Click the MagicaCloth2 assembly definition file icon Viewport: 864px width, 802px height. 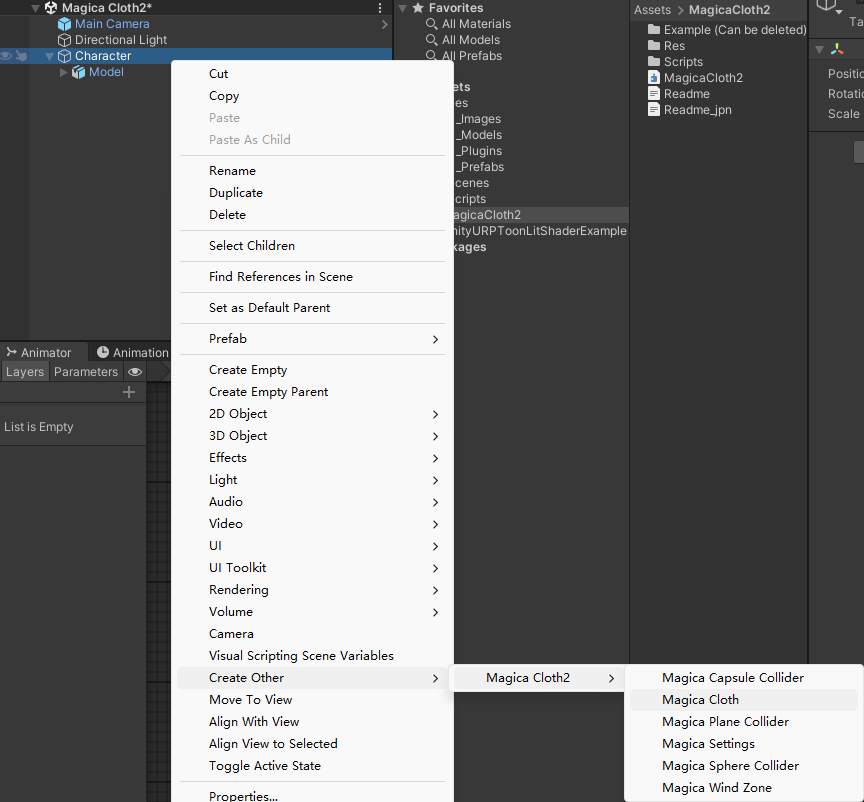tap(654, 78)
